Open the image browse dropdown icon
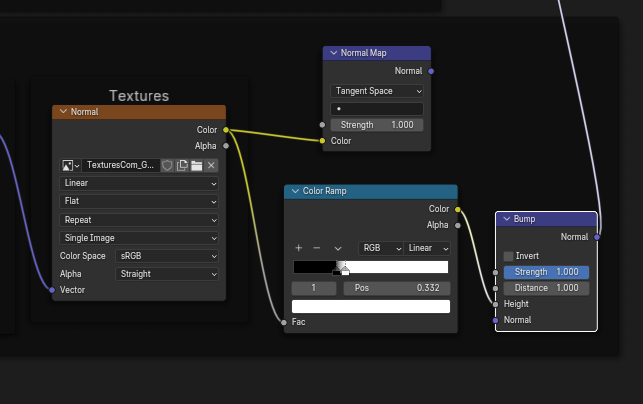This screenshot has height=404, width=643. pyautogui.click(x=71, y=165)
